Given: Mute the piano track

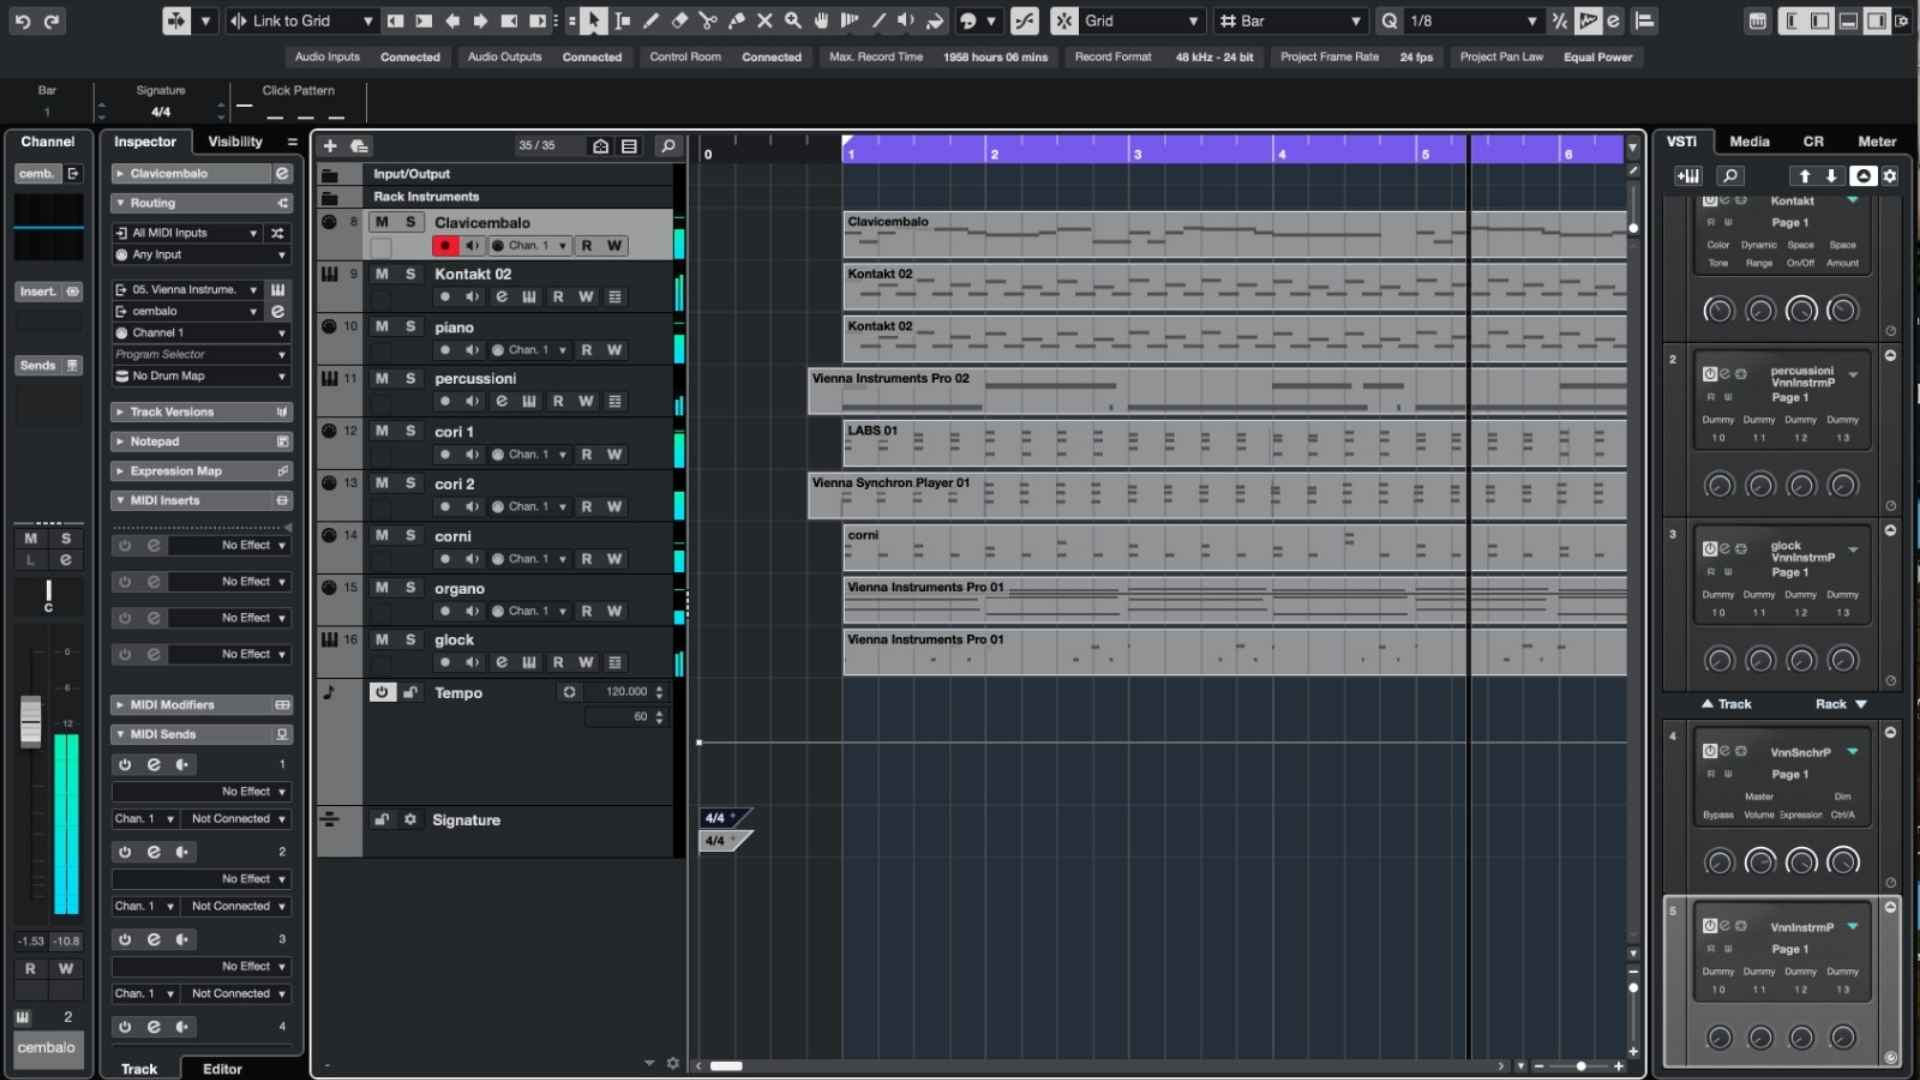Looking at the screenshot, I should click(382, 326).
